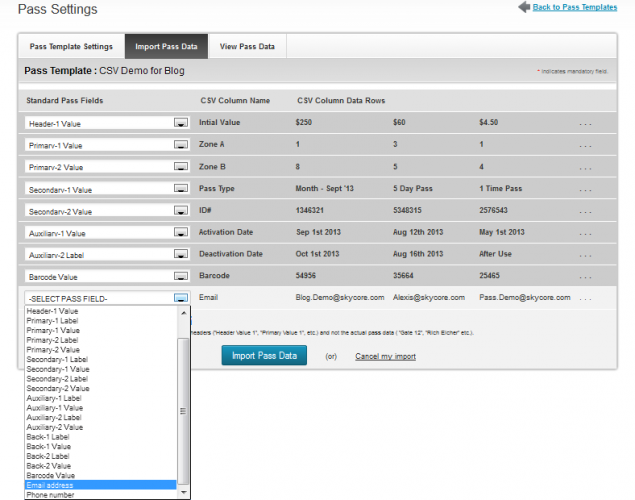Click the 1 Time Pass cell
Image resolution: width=635 pixels, height=500 pixels.
tap(501, 188)
